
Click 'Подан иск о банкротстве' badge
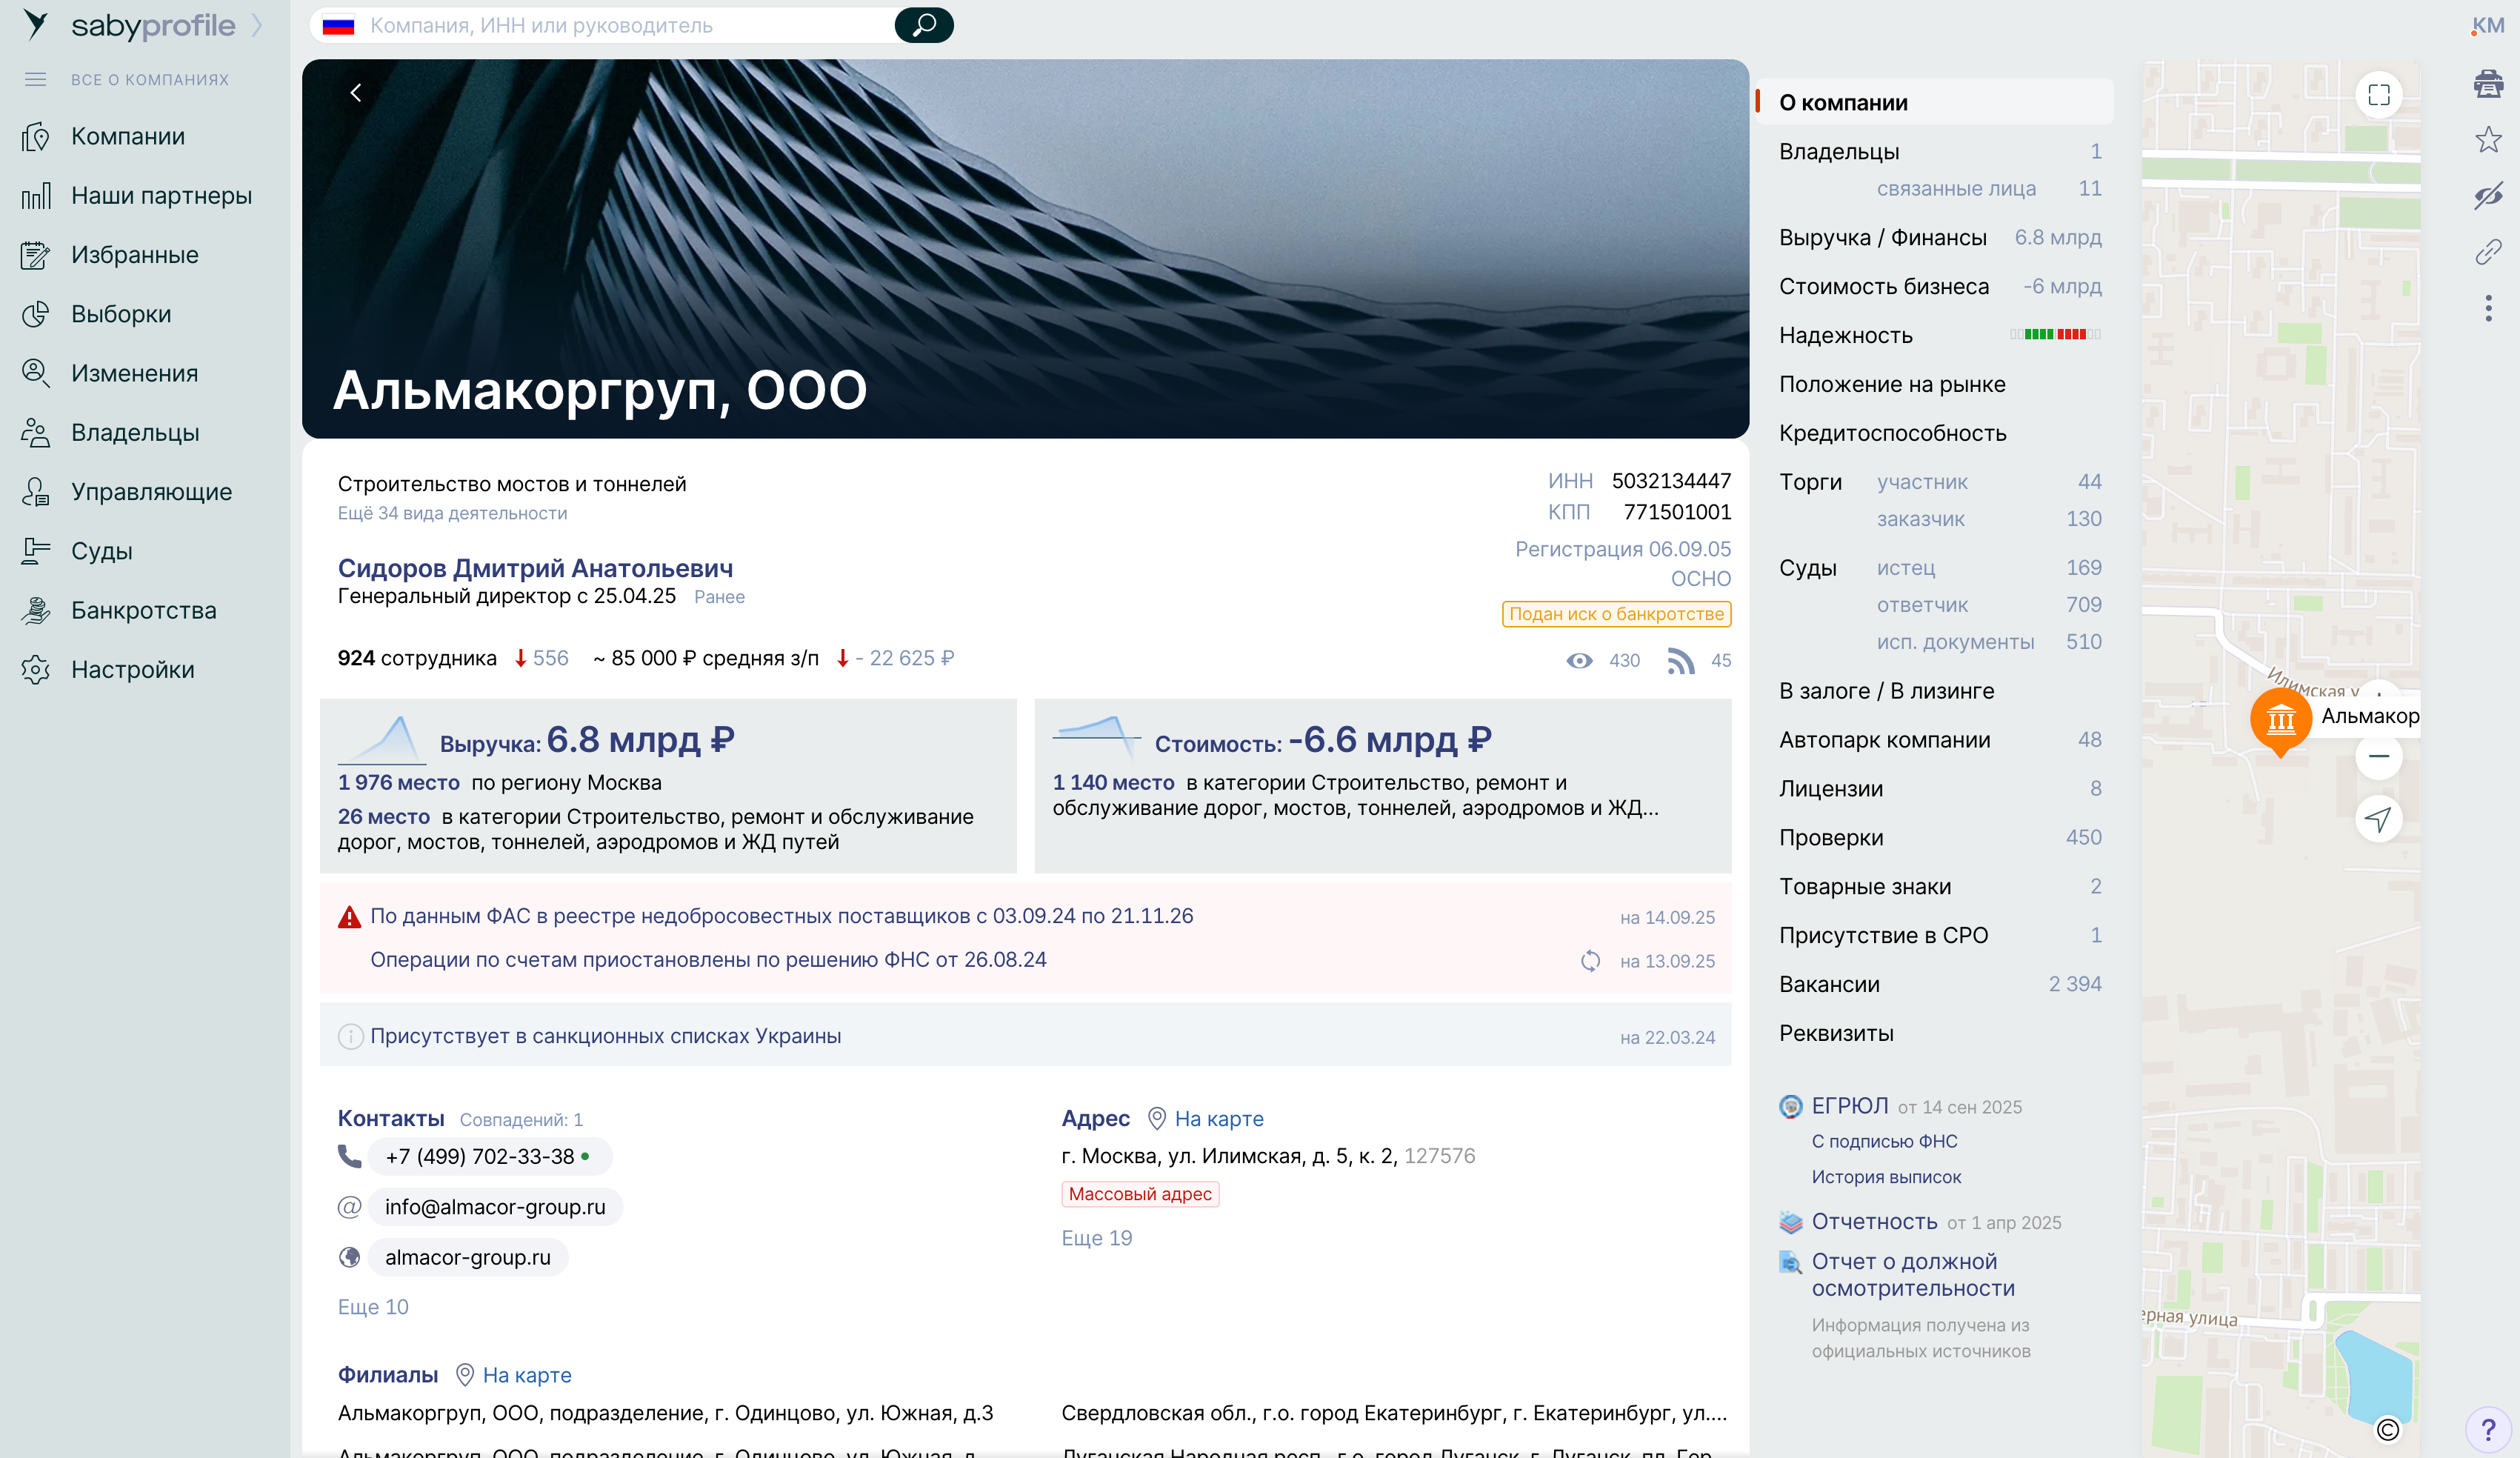(1616, 614)
